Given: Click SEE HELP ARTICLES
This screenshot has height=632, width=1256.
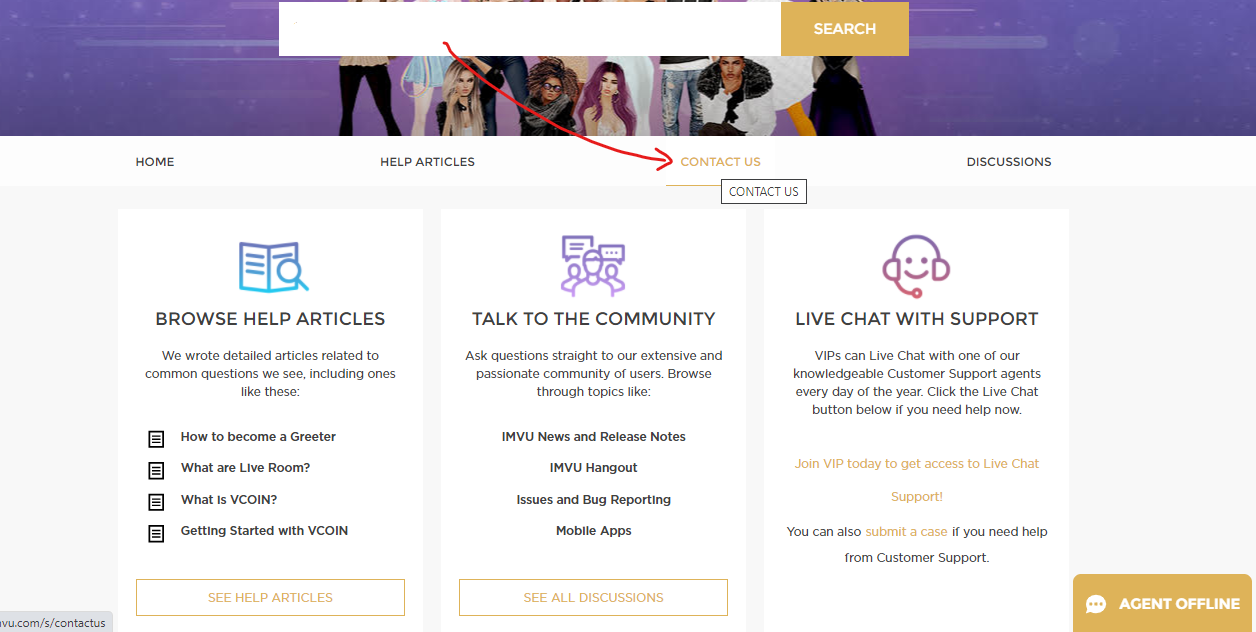Looking at the screenshot, I should 270,597.
